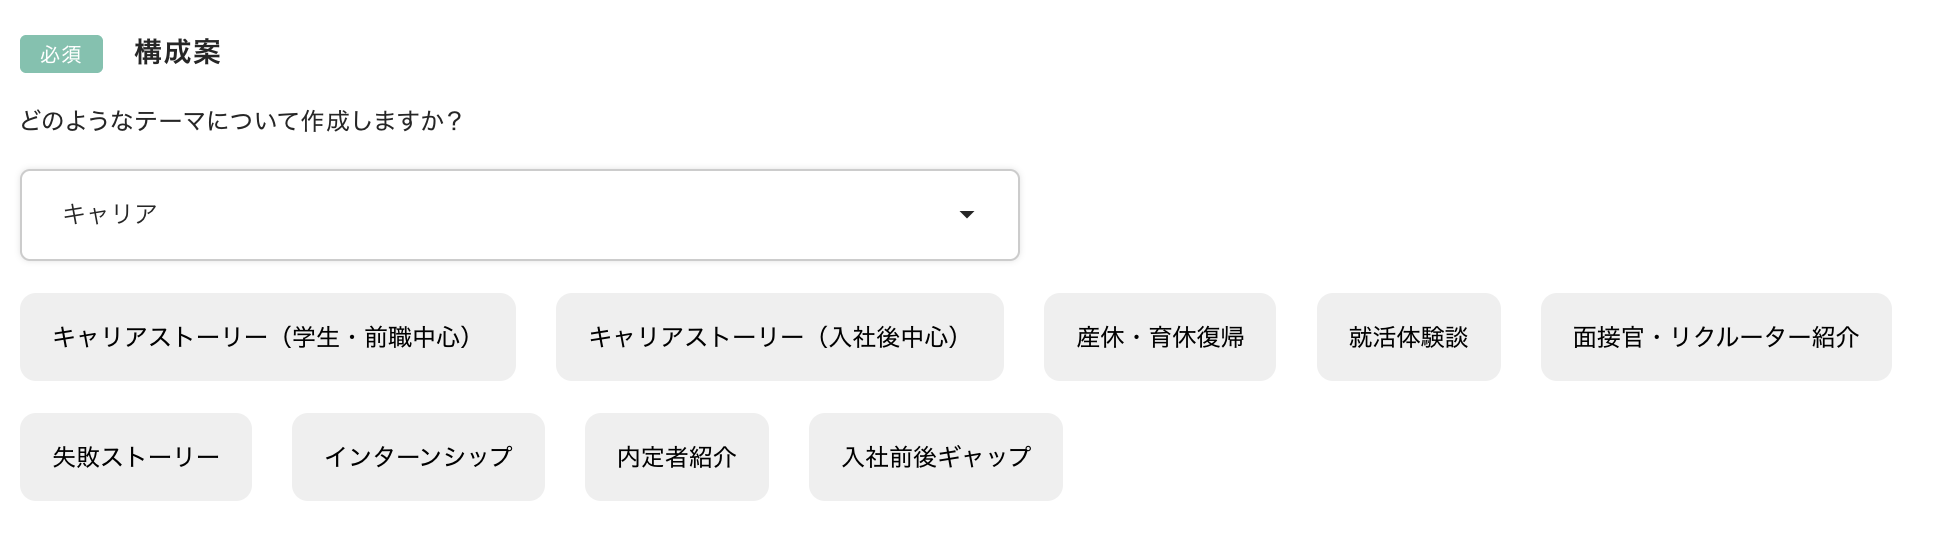Choose the post-joining career story option
1960x538 pixels.
click(x=779, y=337)
